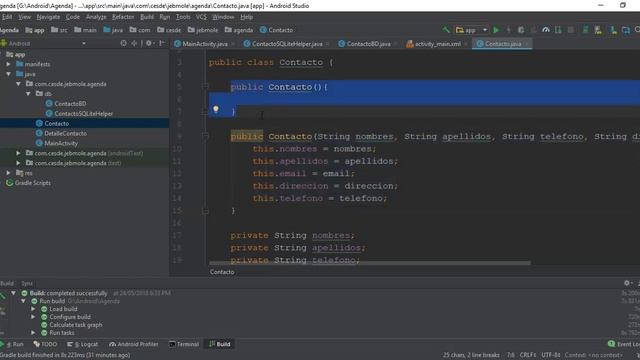This screenshot has height=360, width=640.
Task: Hide the Project panel using the hide icon
Action: [x=162, y=43]
